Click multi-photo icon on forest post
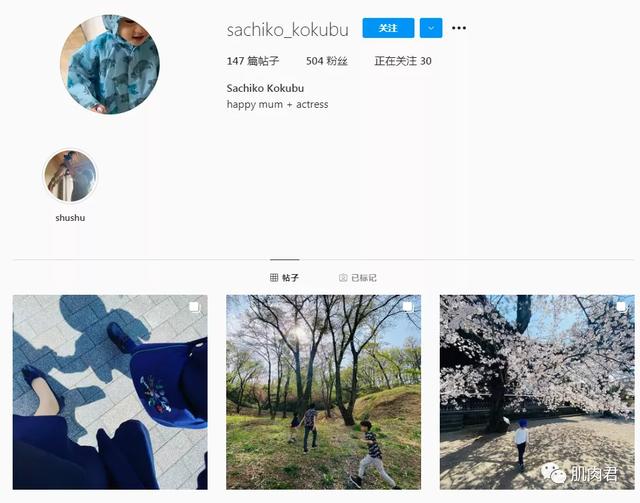 (x=408, y=307)
